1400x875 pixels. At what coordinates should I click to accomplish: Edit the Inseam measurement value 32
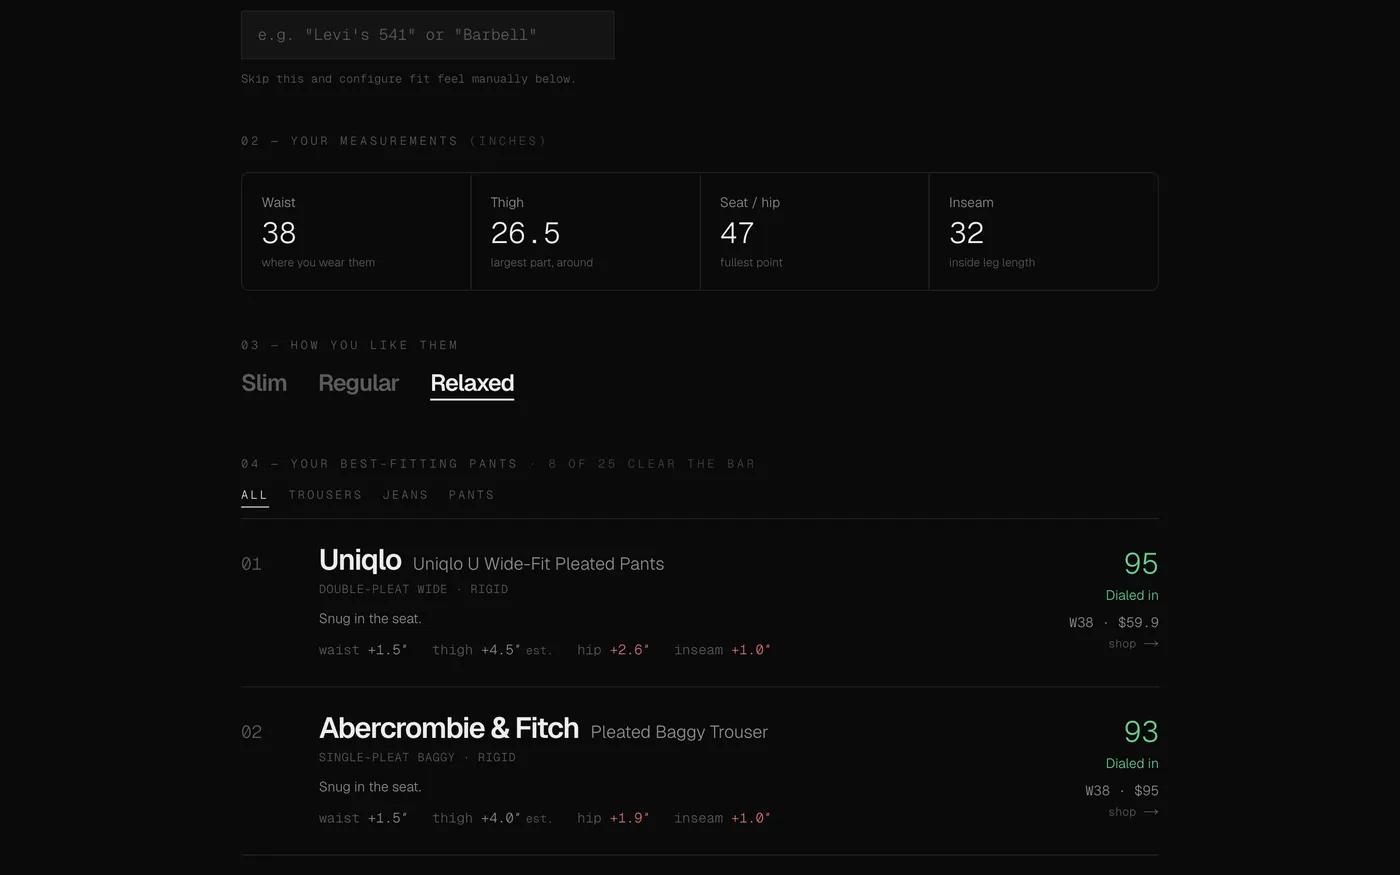[x=966, y=233]
